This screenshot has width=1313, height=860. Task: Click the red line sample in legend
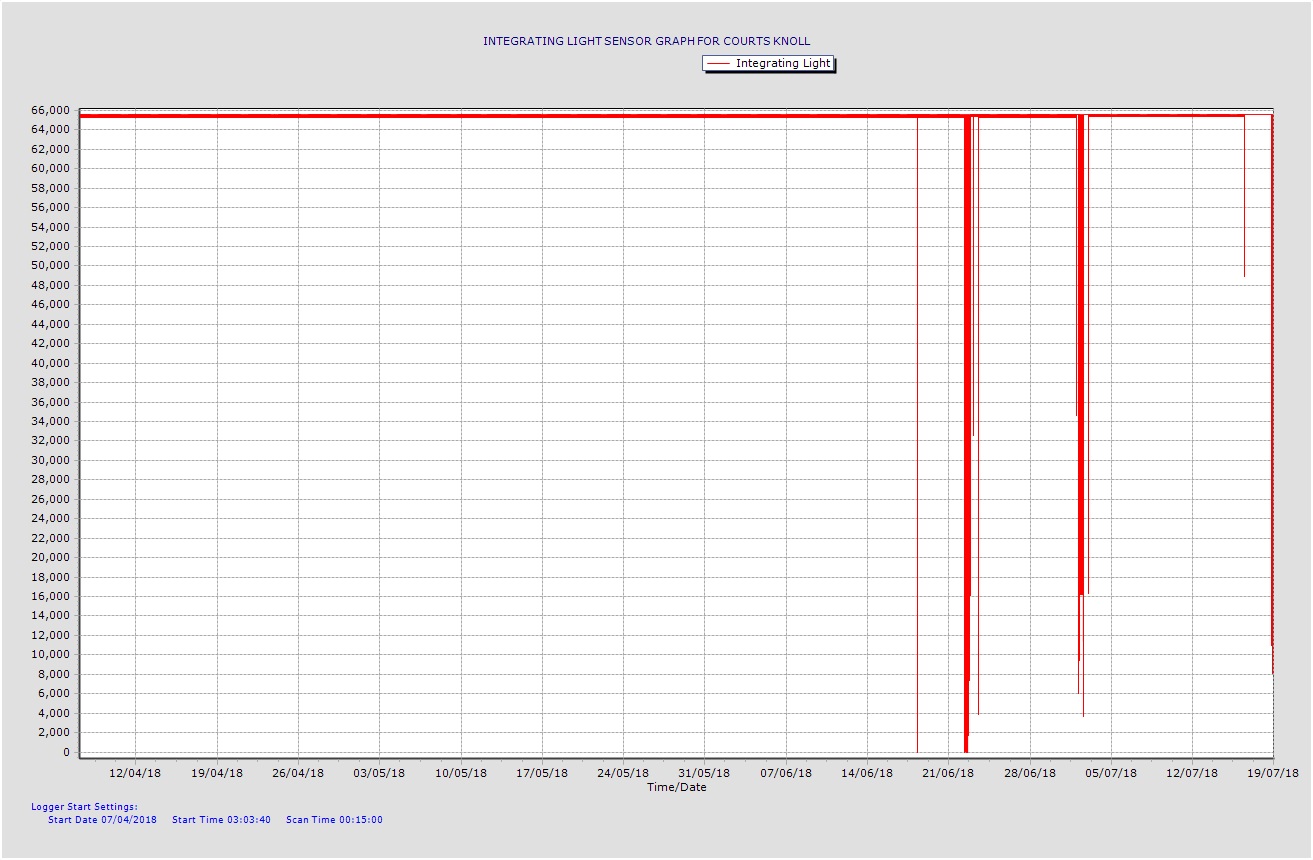718,63
